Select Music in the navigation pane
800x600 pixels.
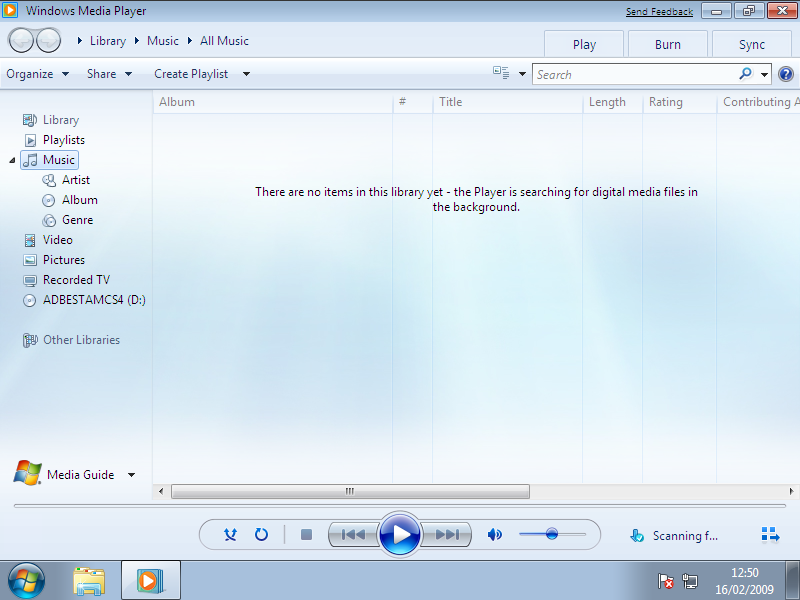49,160
